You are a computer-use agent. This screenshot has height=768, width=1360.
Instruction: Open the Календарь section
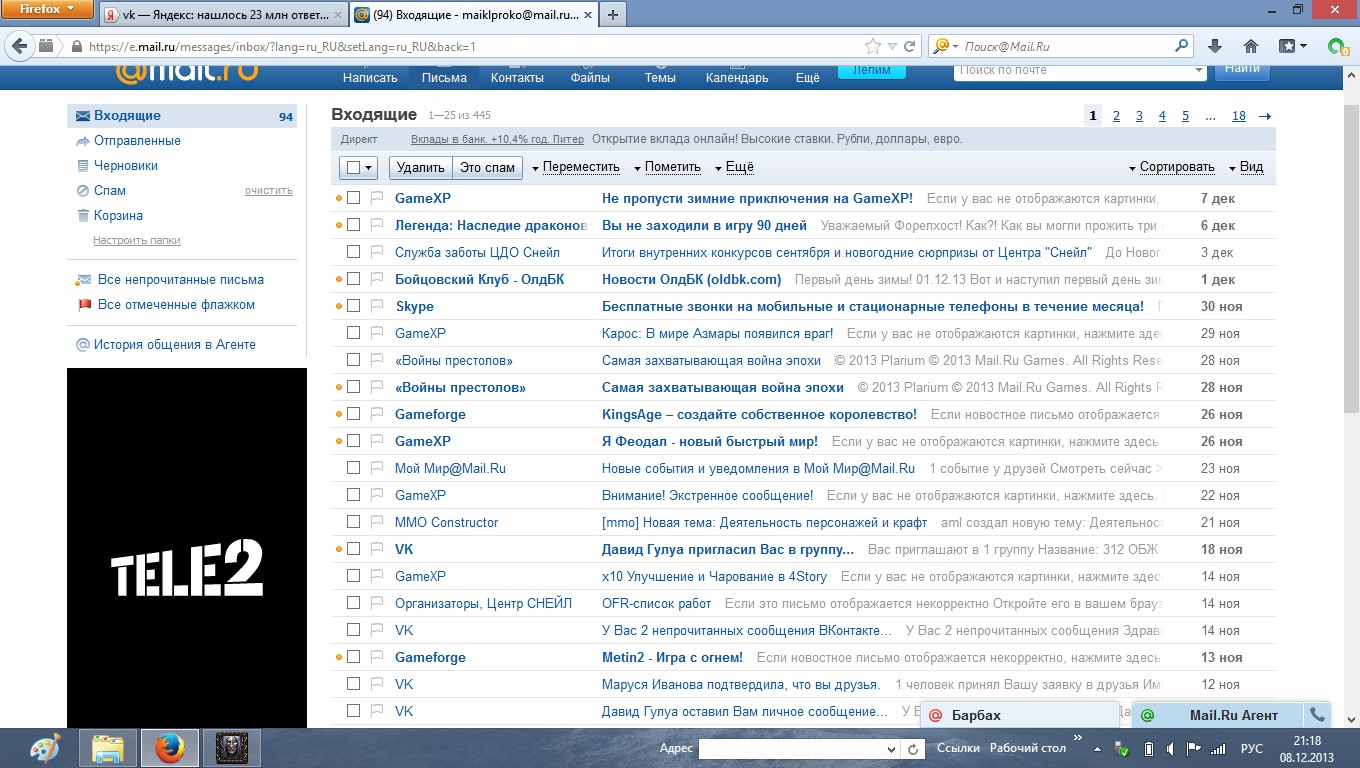737,78
